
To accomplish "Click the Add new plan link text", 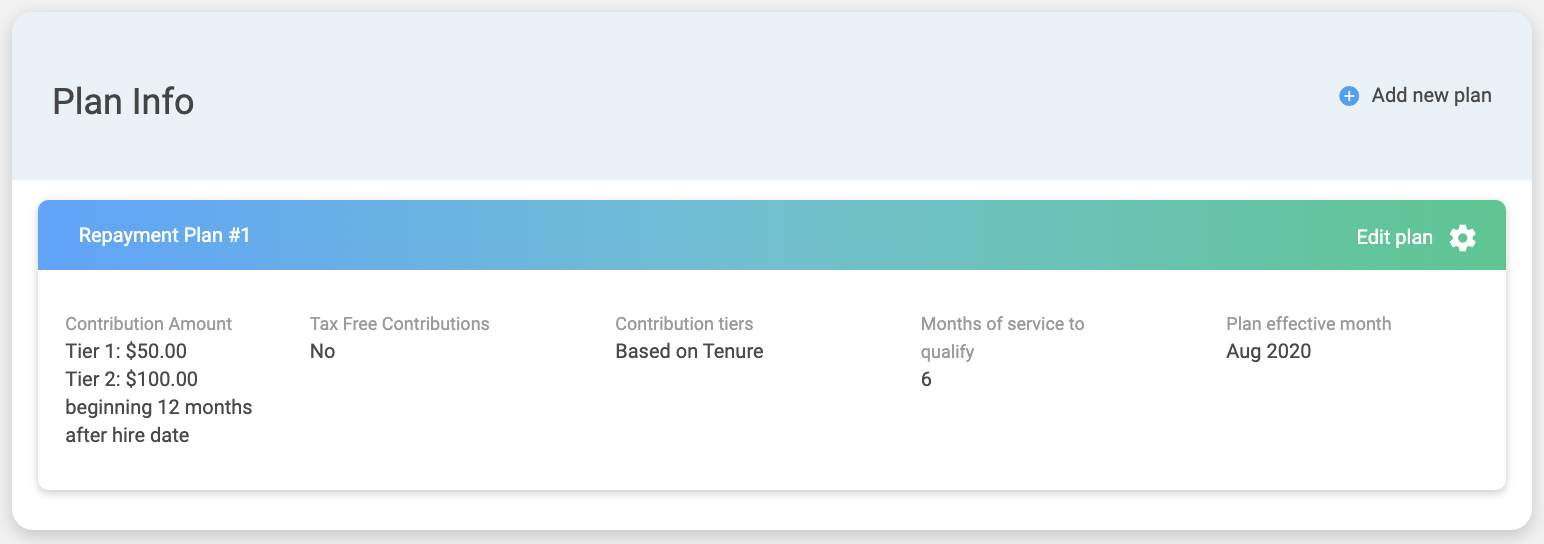I will 1431,96.
